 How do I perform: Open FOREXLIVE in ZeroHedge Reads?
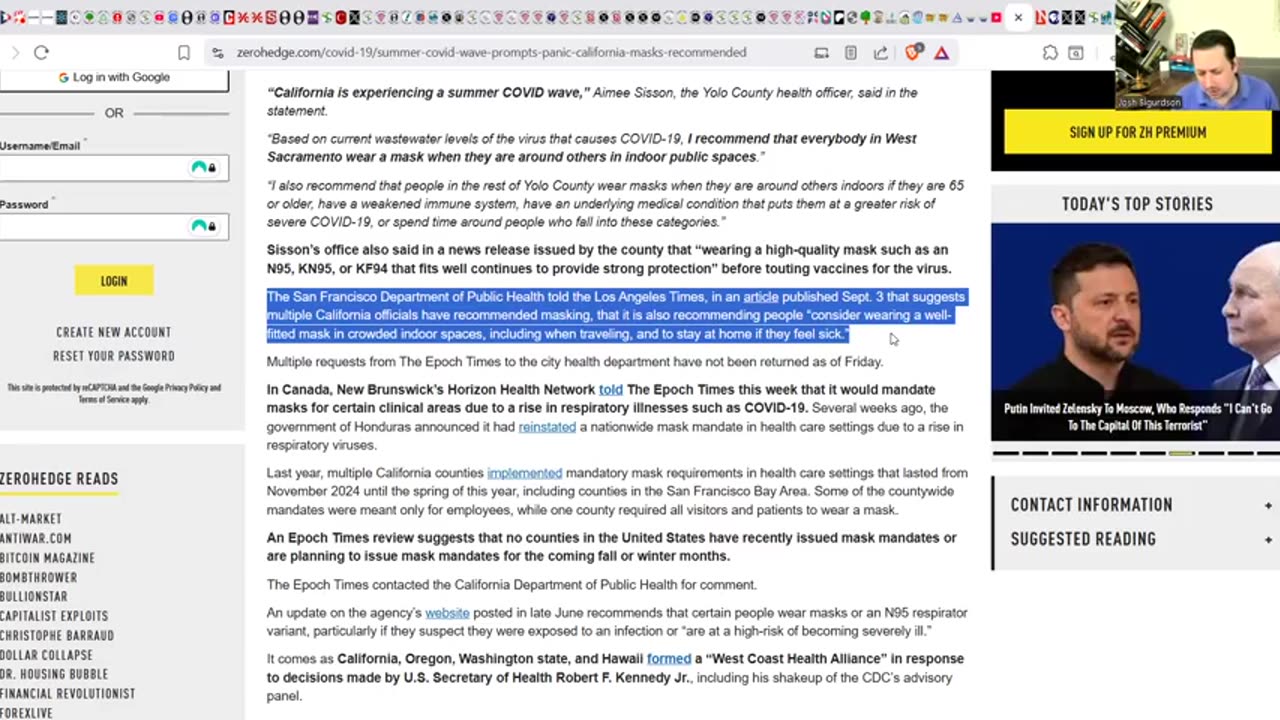tap(26, 713)
